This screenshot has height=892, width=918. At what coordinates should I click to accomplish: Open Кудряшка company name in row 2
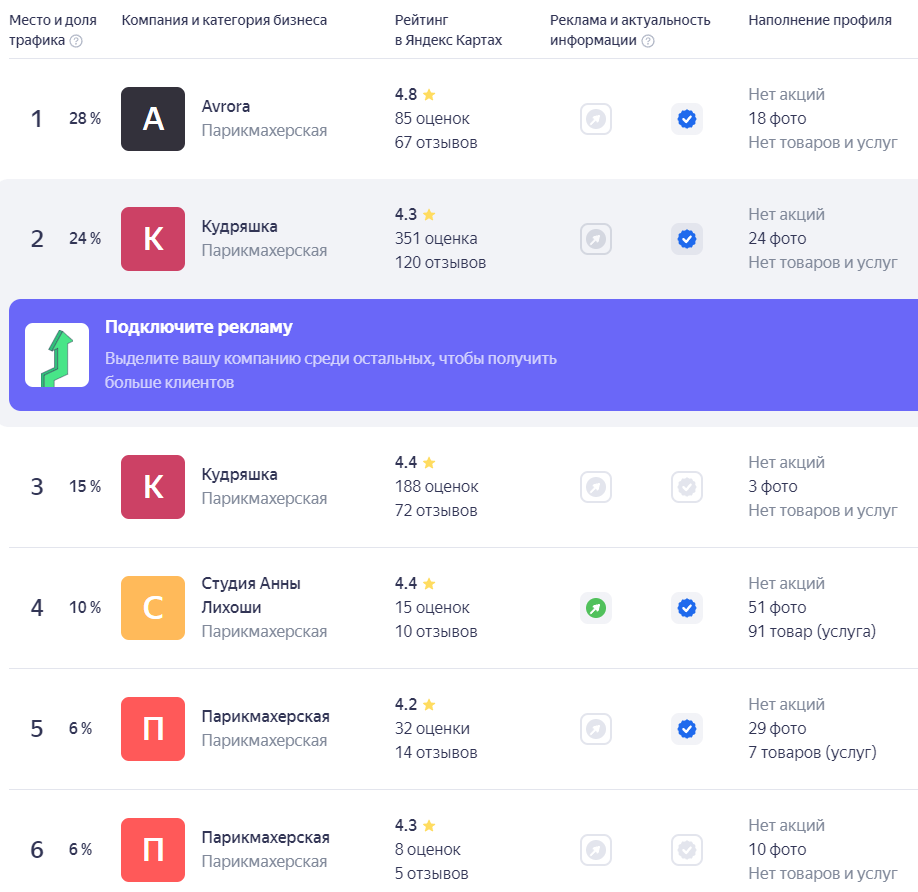point(239,227)
